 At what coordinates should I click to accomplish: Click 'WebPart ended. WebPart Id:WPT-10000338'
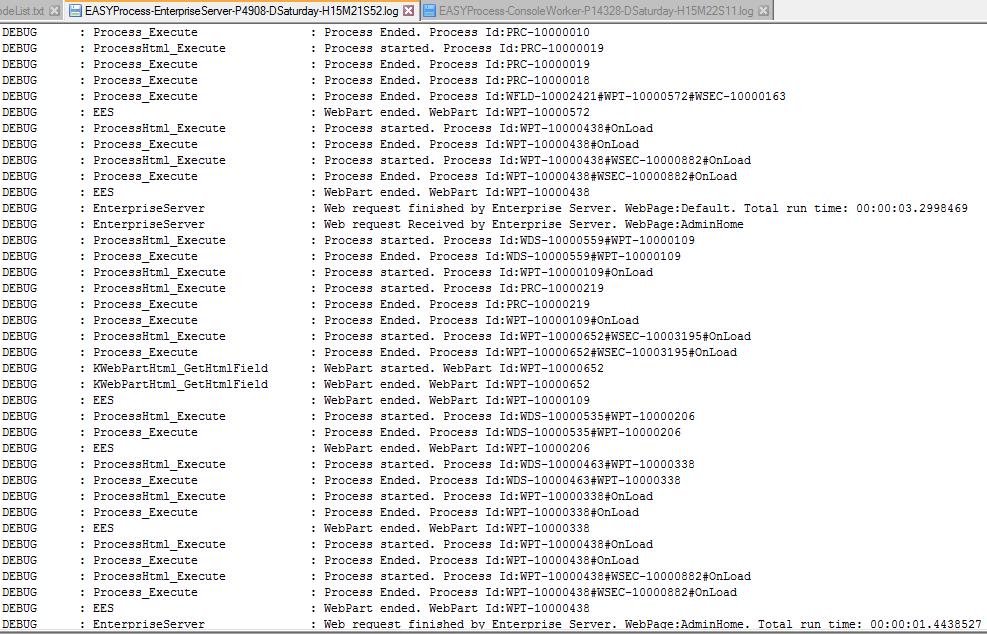(457, 528)
